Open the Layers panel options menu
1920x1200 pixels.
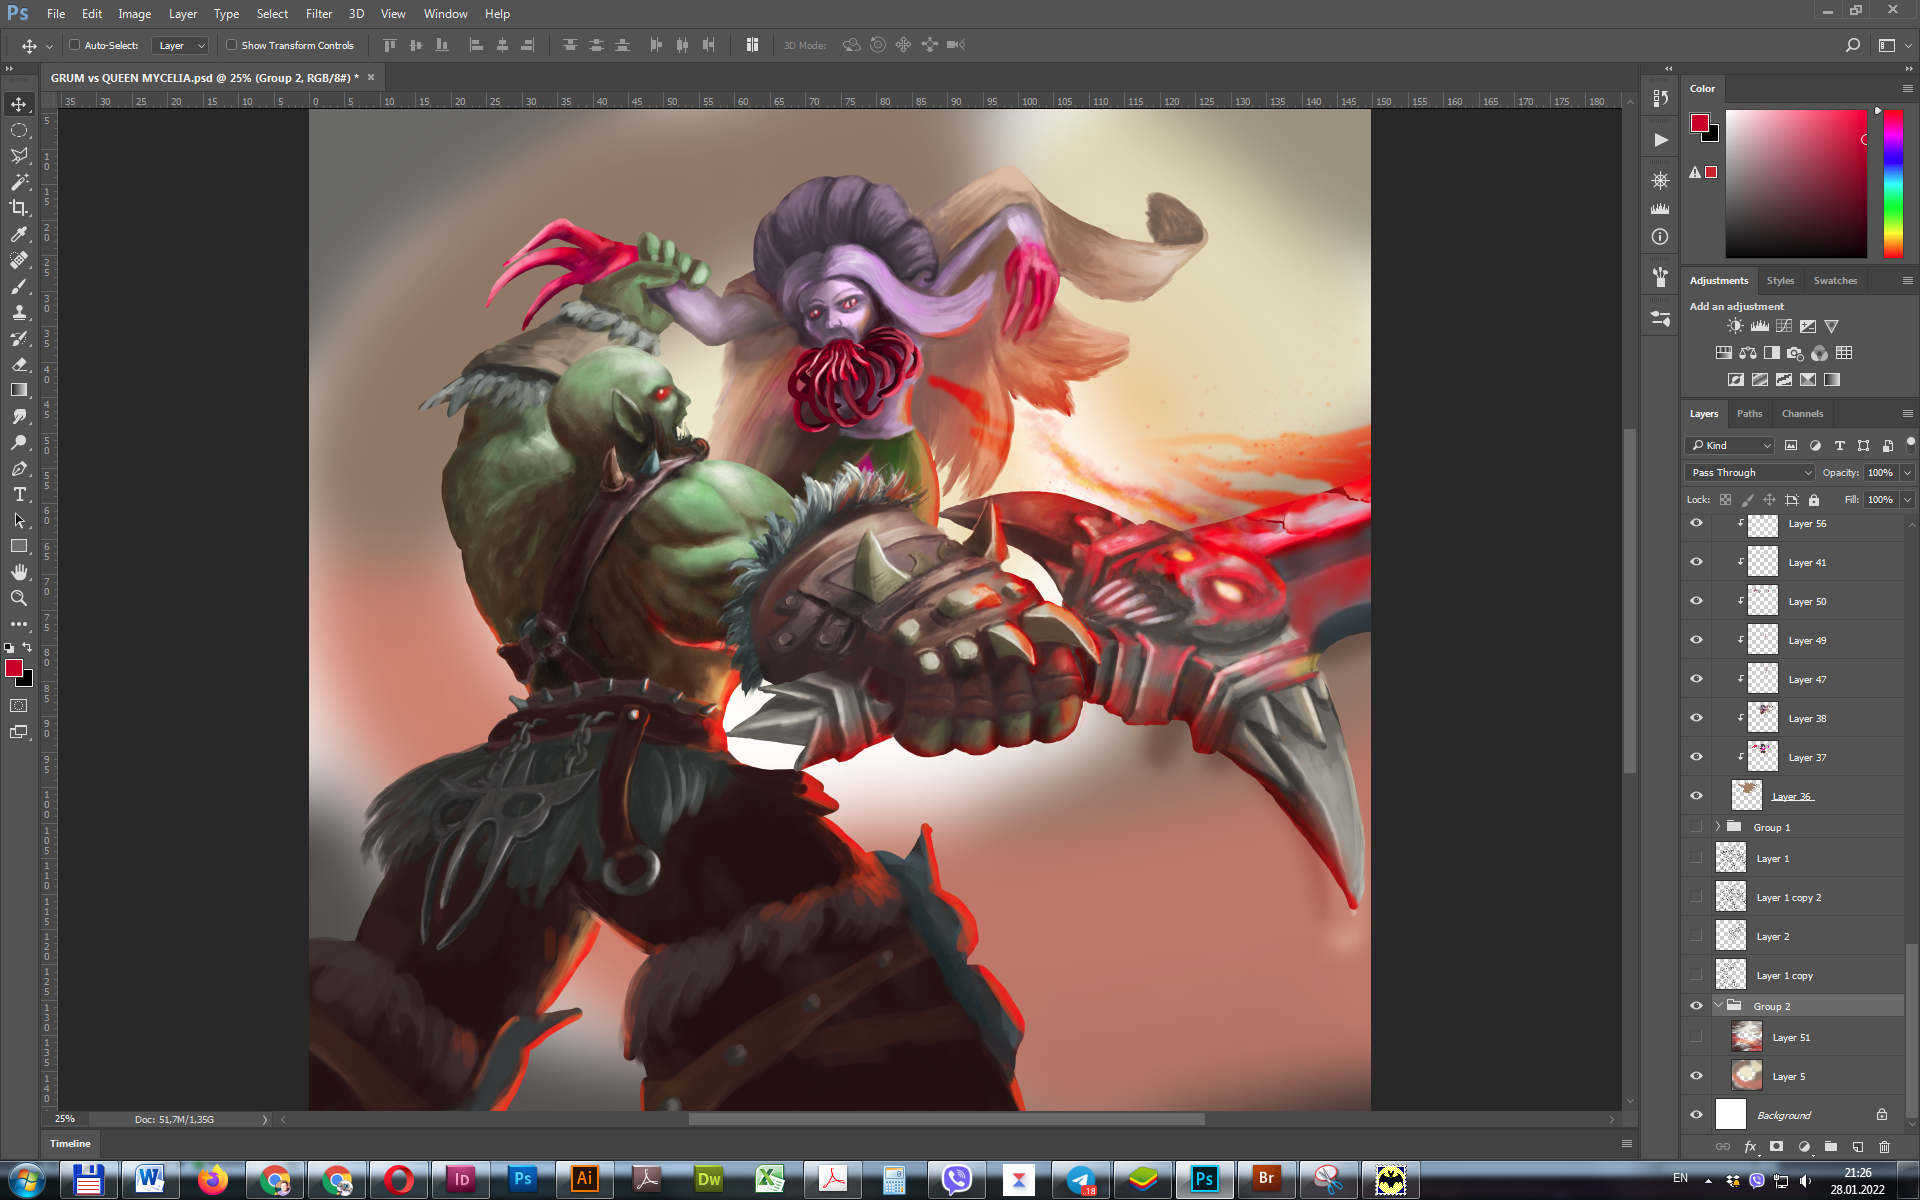(1907, 413)
